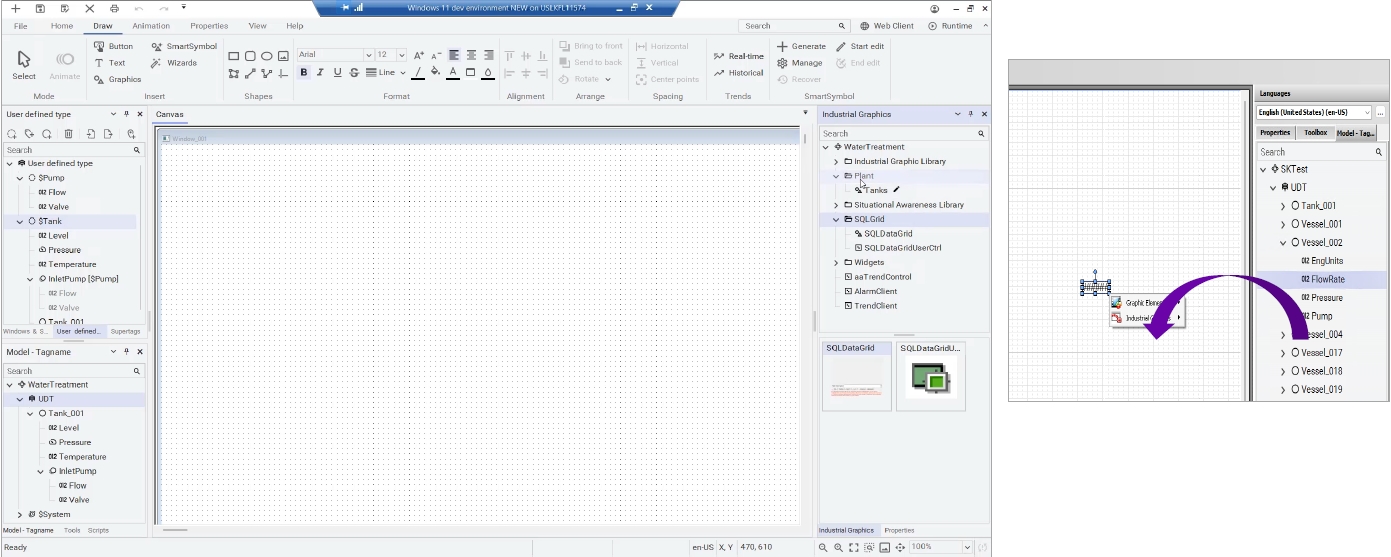Open the Wizards insert tool
The width and height of the screenshot is (1391, 557).
click(175, 63)
